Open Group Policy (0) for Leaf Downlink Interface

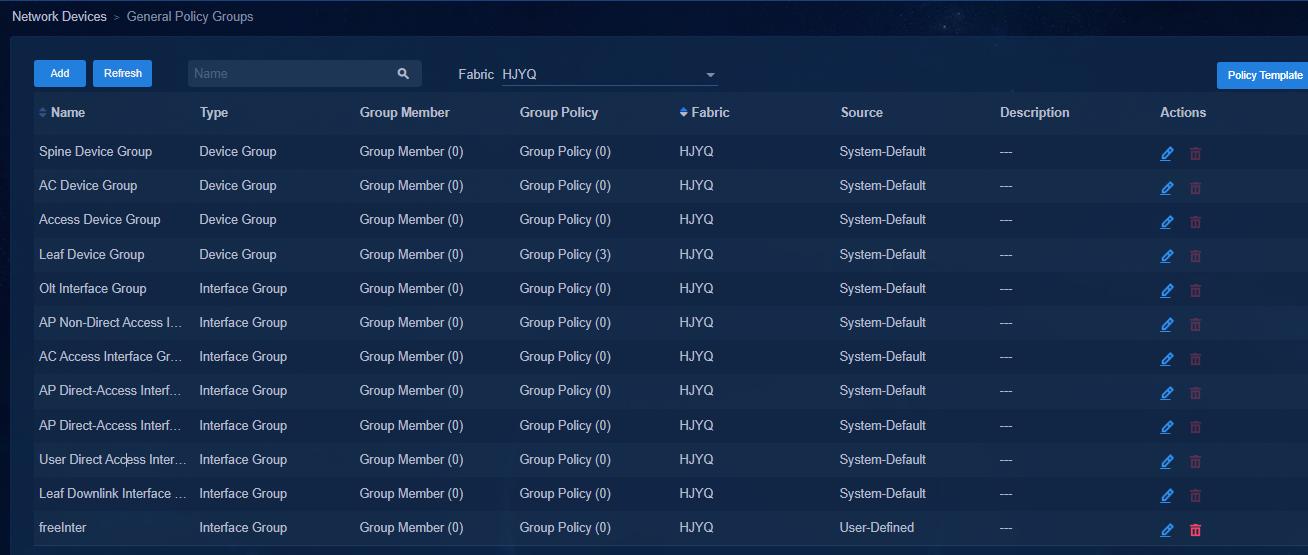coord(565,493)
